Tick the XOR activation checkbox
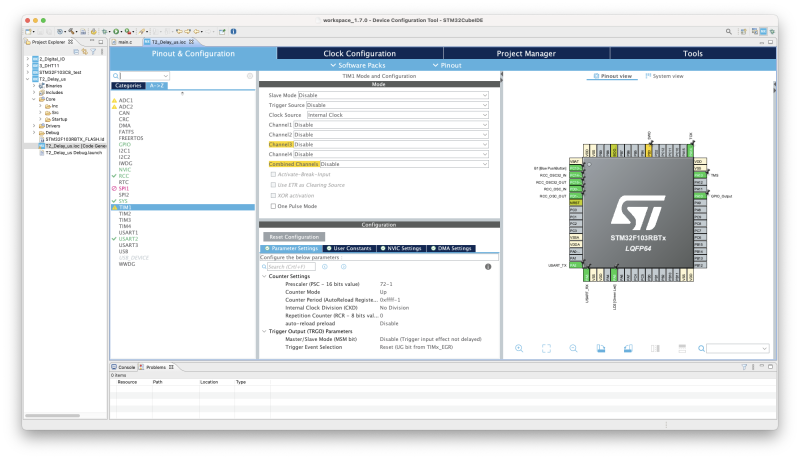This screenshot has height=459, width=800. click(x=273, y=195)
